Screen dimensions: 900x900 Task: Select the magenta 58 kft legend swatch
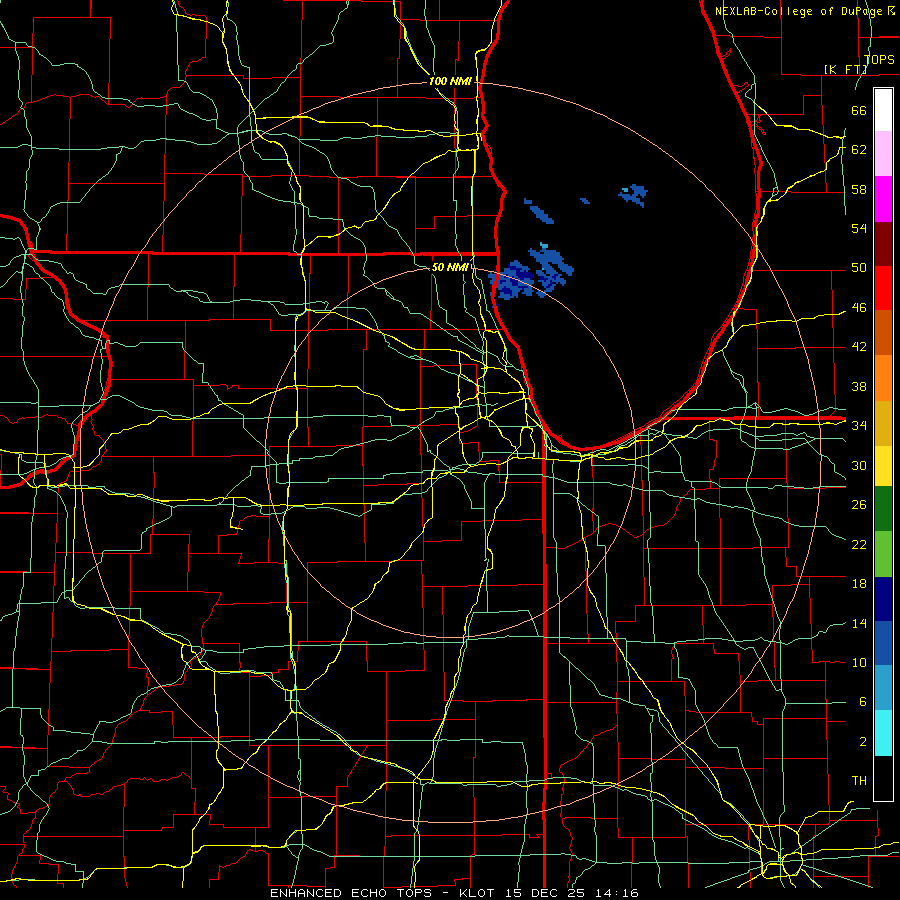(x=883, y=199)
